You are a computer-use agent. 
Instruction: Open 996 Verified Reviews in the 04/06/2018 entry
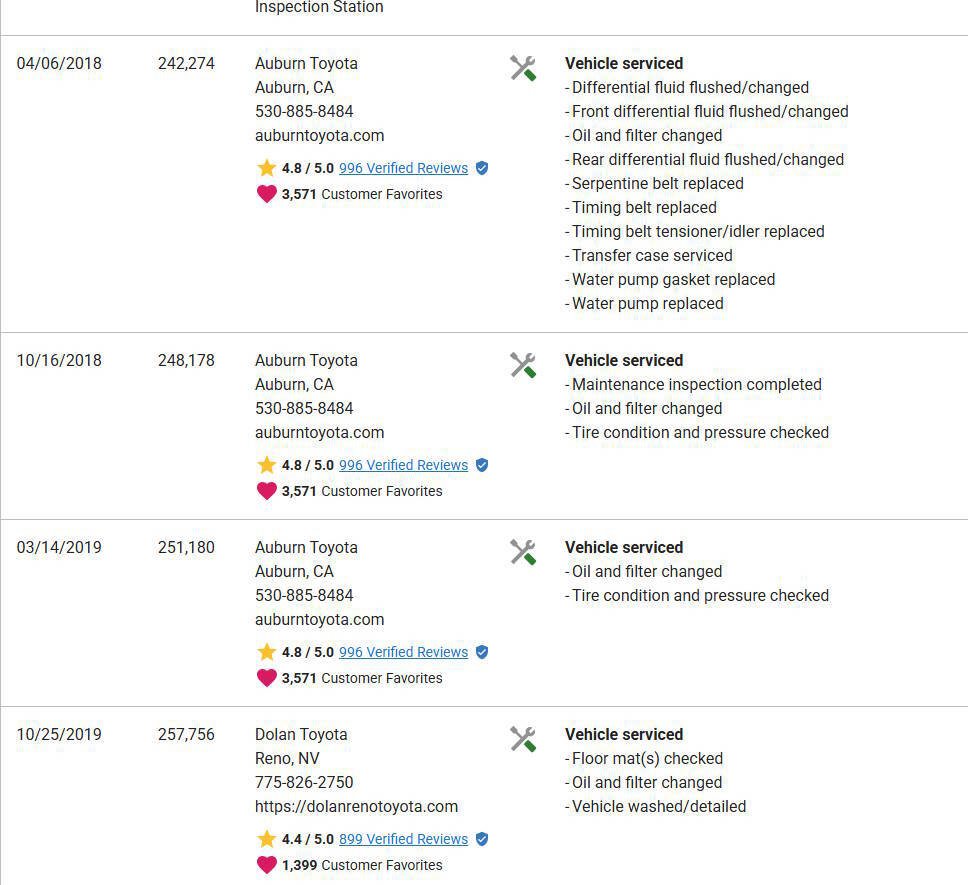pyautogui.click(x=403, y=168)
